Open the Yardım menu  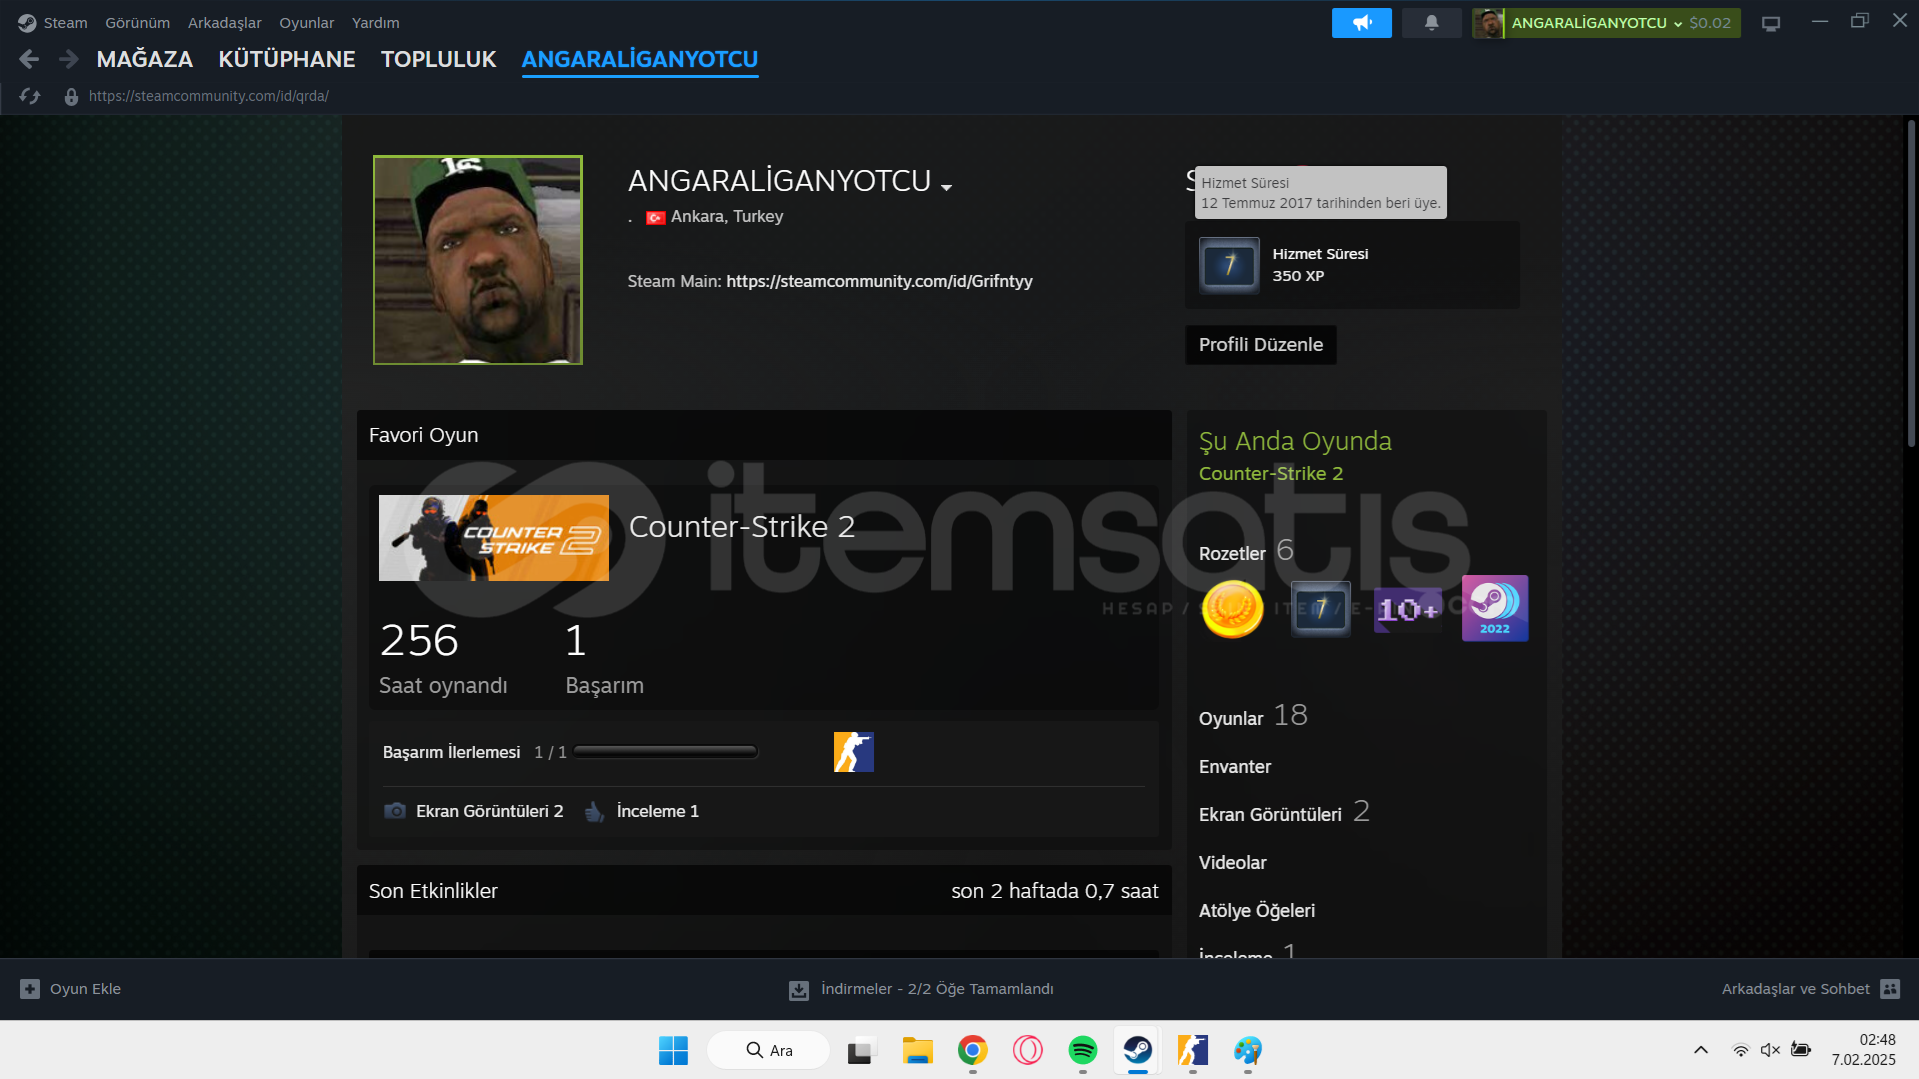pyautogui.click(x=375, y=23)
